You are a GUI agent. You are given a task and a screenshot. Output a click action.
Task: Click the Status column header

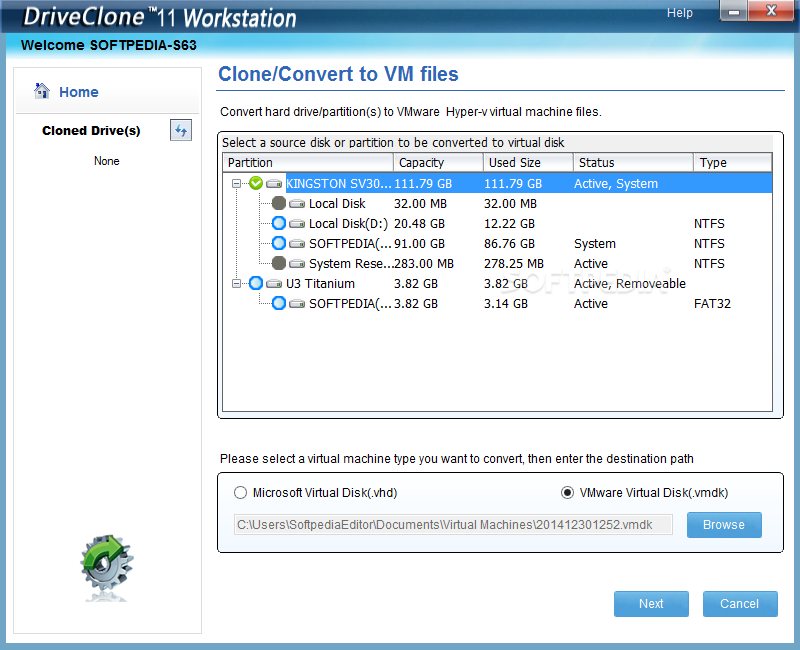point(633,162)
